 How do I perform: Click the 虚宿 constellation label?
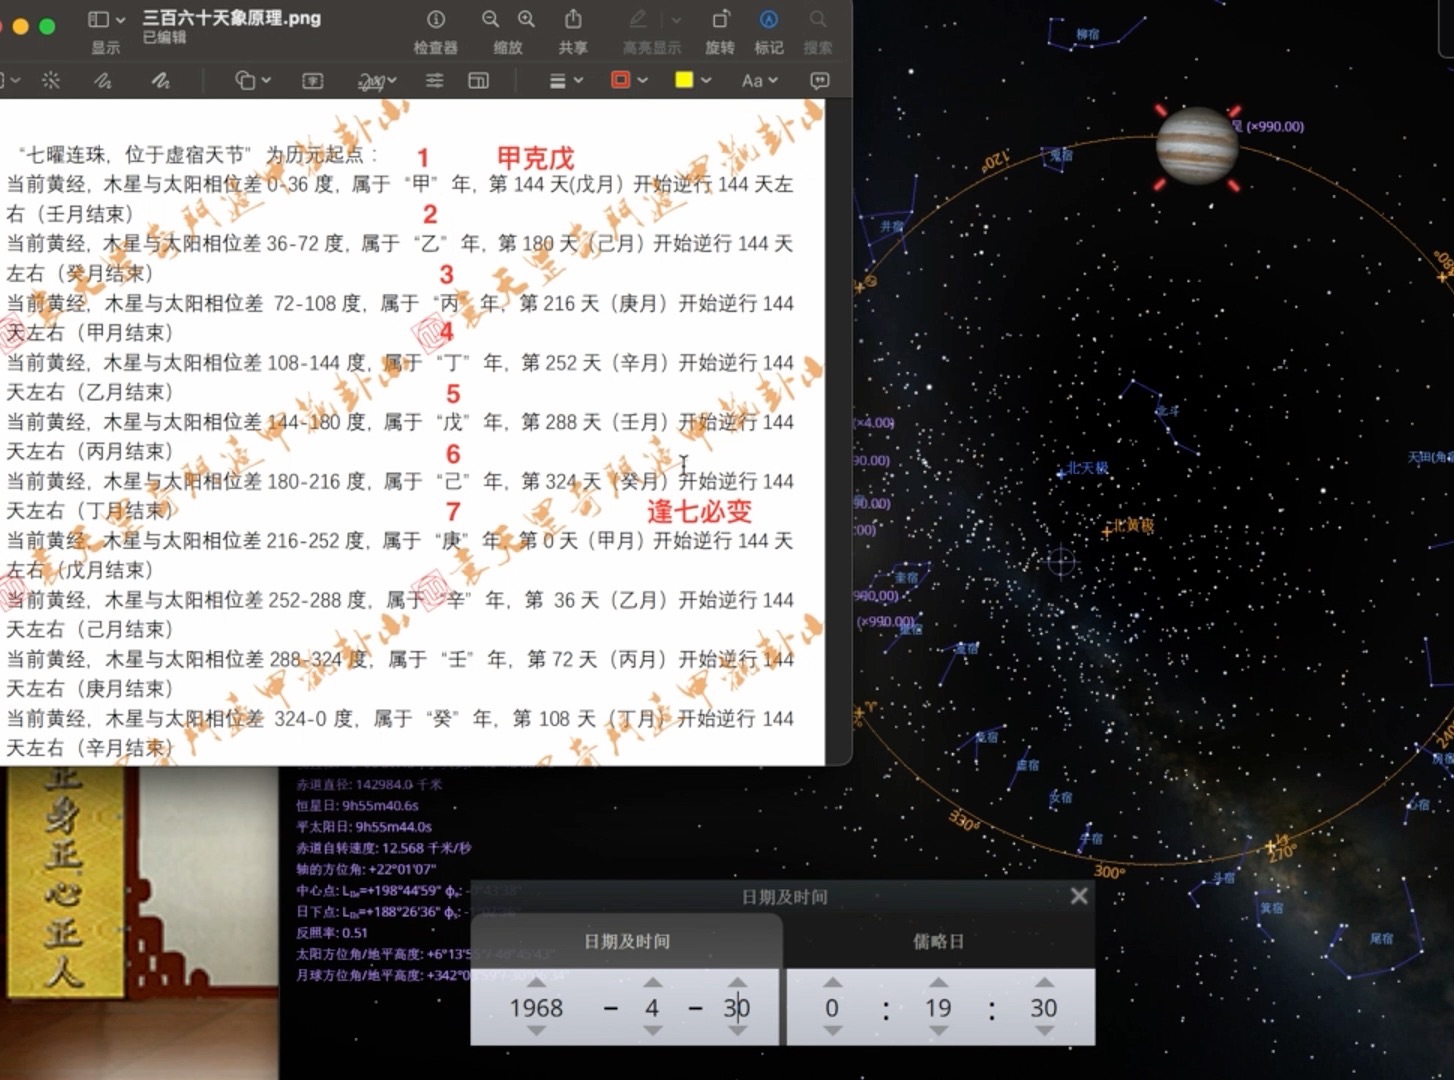pyautogui.click(x=1028, y=765)
